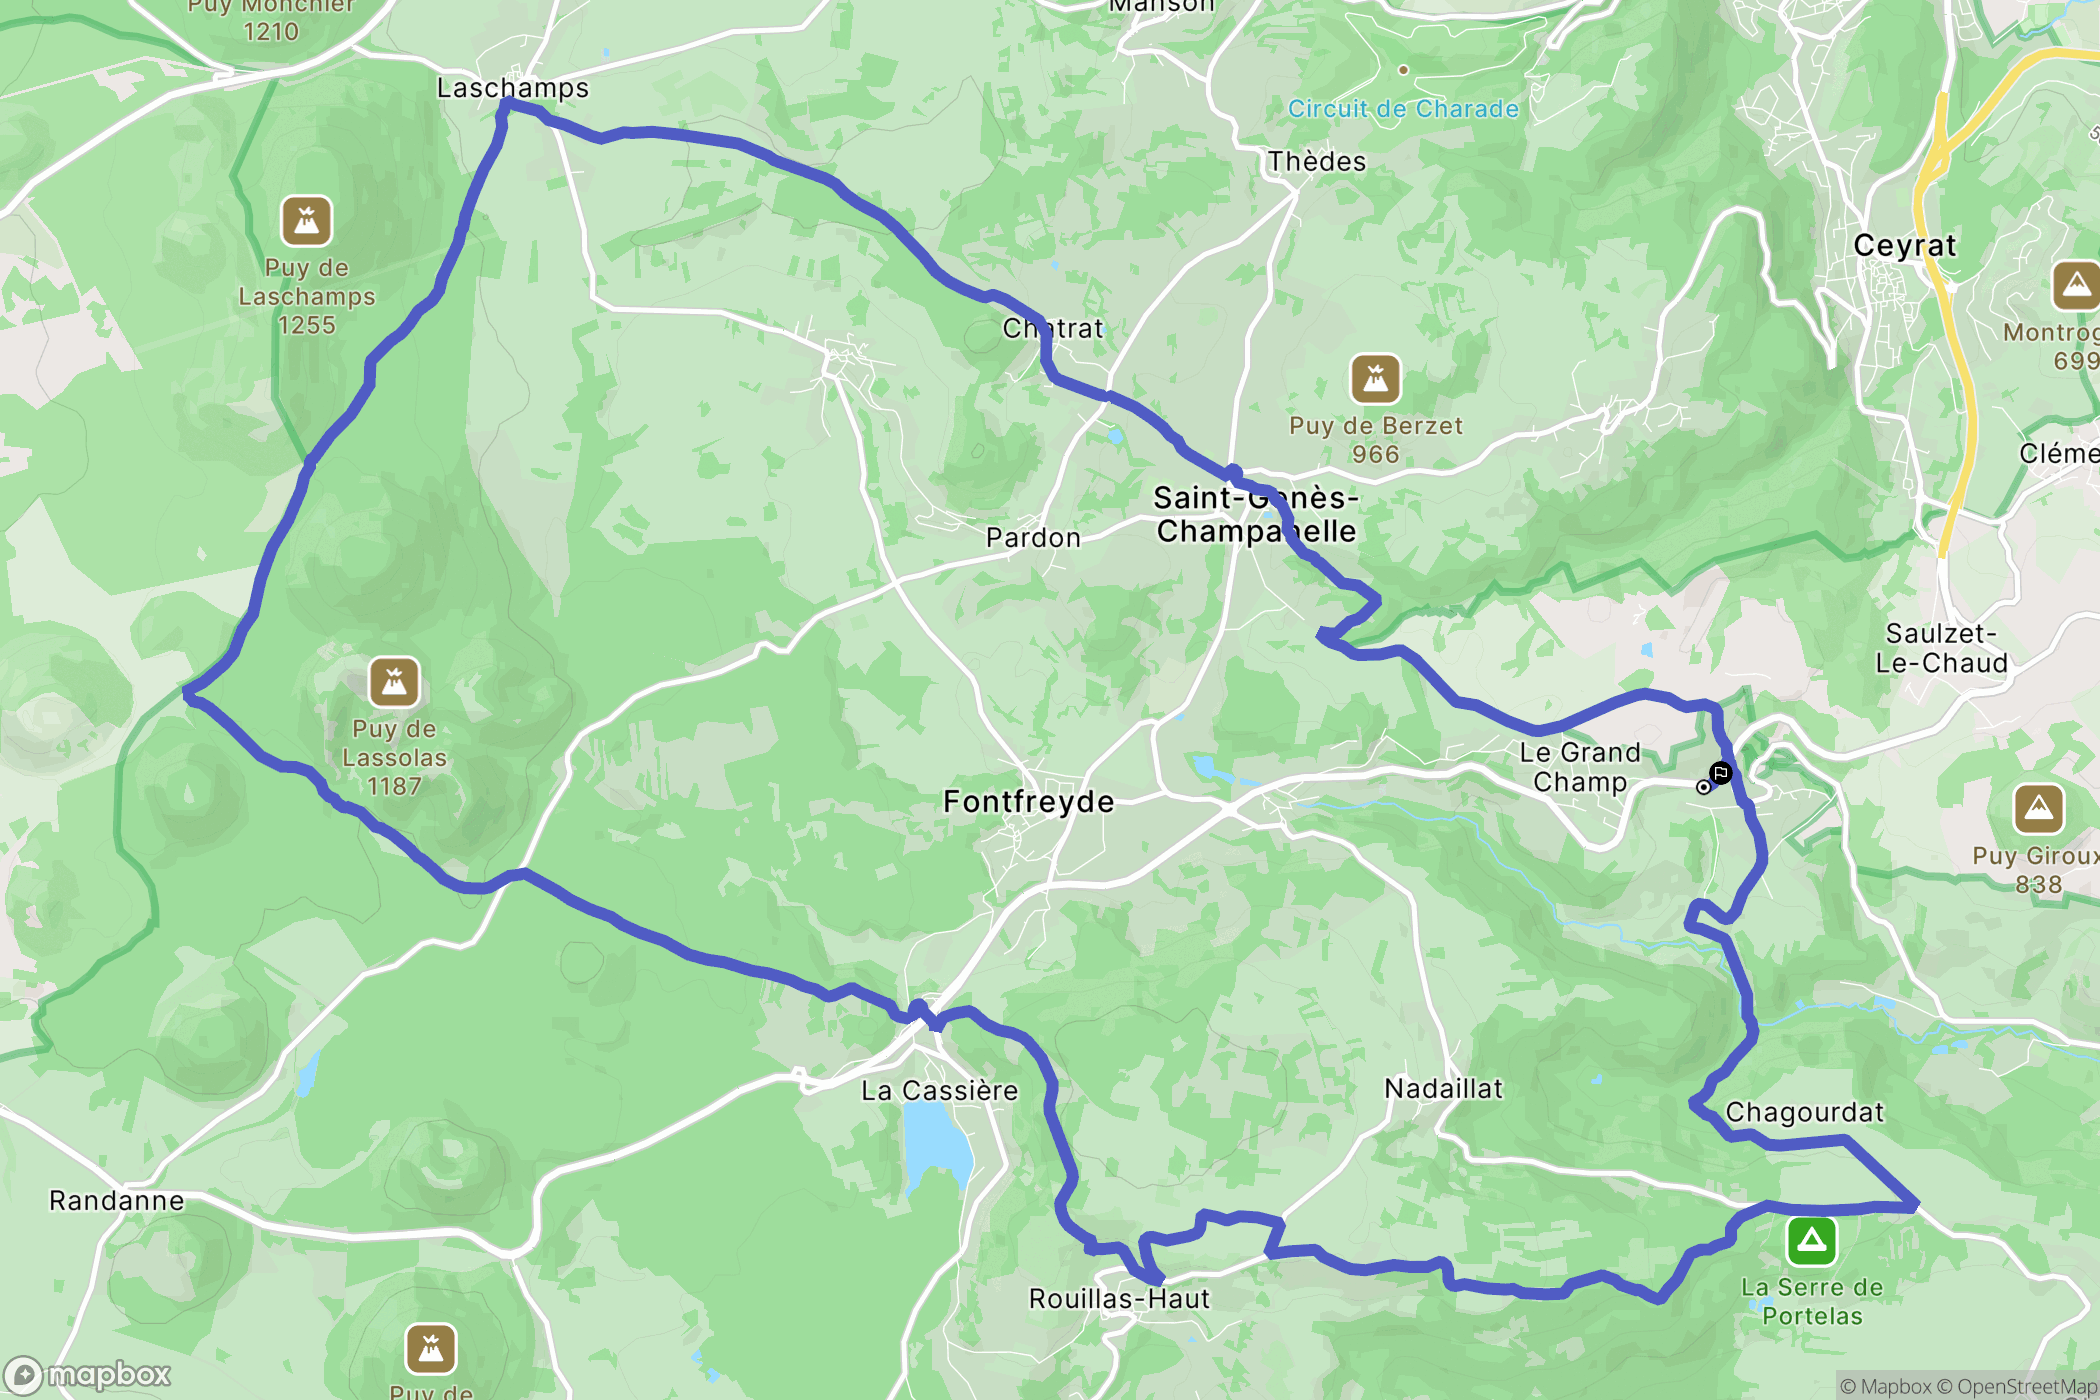Click the Fontfreyde town label
Viewport: 2100px width, 1400px height.
click(1028, 802)
